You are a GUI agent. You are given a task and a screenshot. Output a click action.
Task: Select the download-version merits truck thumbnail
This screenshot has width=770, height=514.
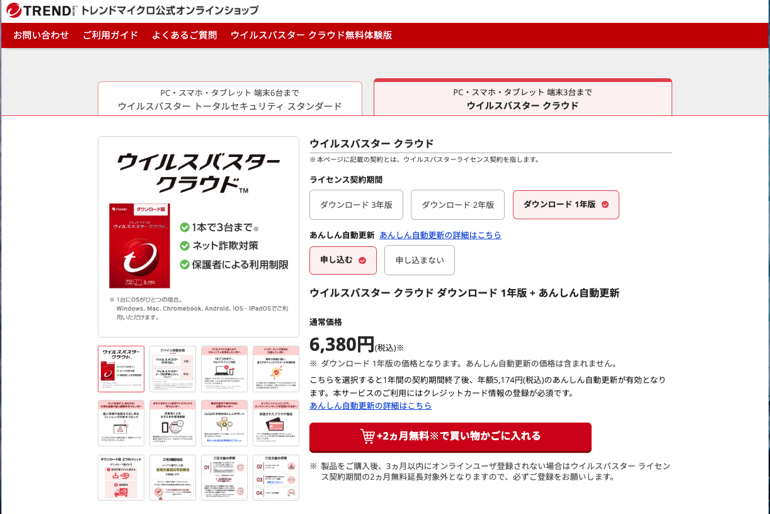pyautogui.click(x=121, y=478)
